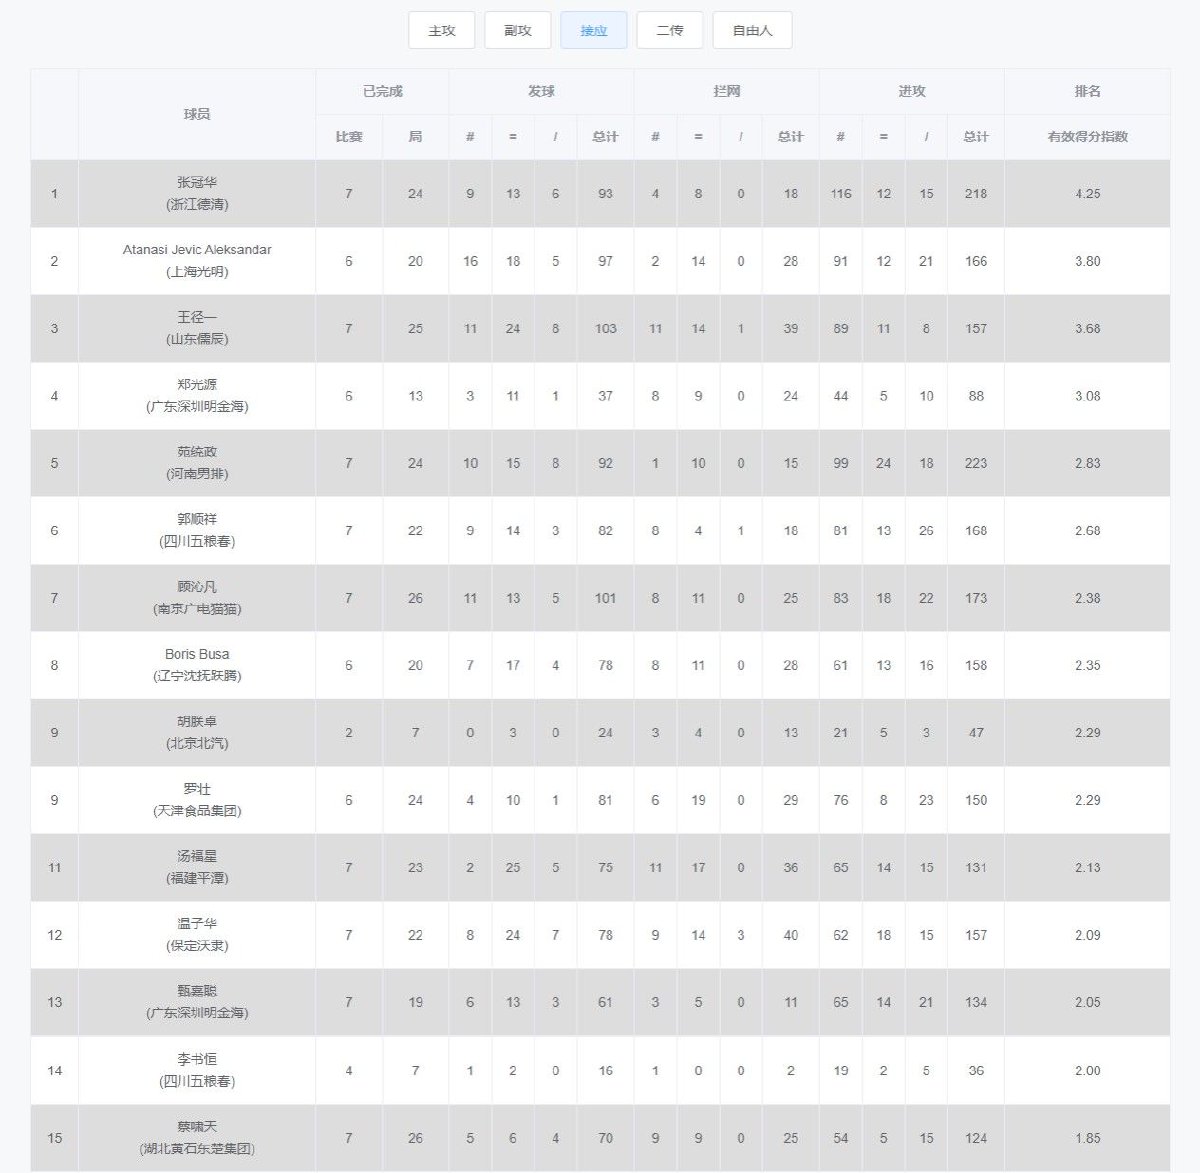Viewport: 1200px width, 1173px height.
Task: Click the 比赛 column header
Action: tap(349, 136)
